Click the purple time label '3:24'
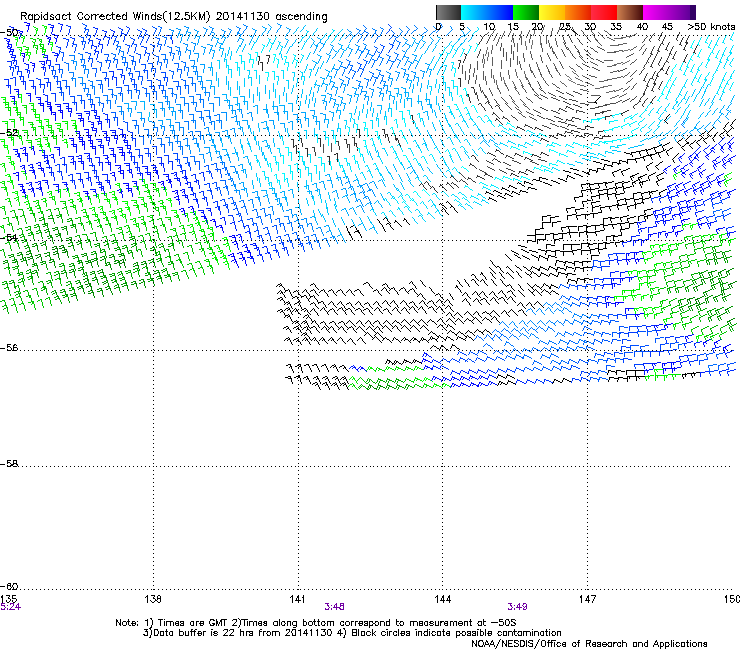740x650 pixels. 10,607
